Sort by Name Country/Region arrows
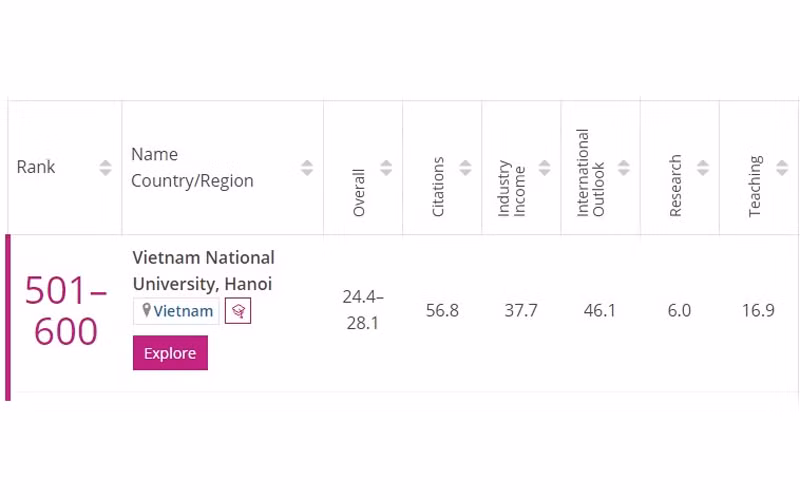 pos(307,168)
